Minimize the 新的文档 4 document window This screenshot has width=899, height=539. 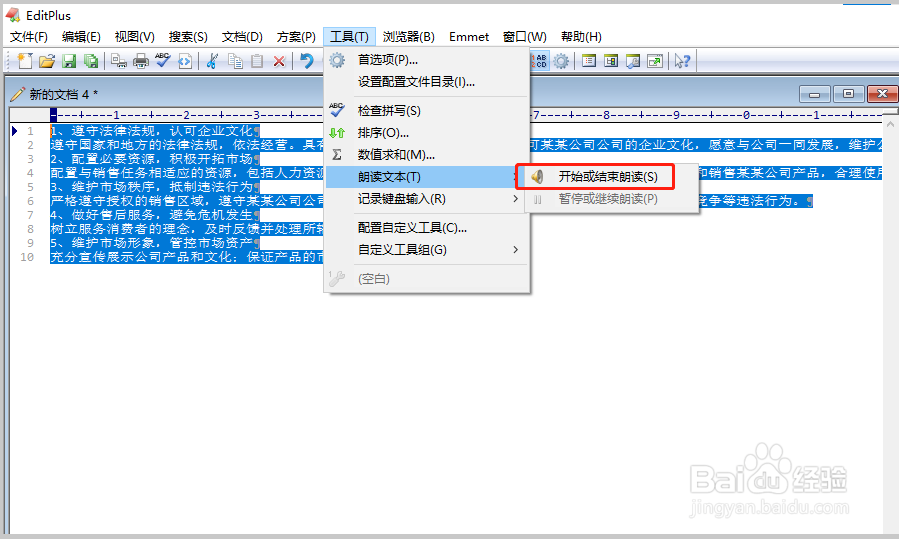(x=815, y=94)
